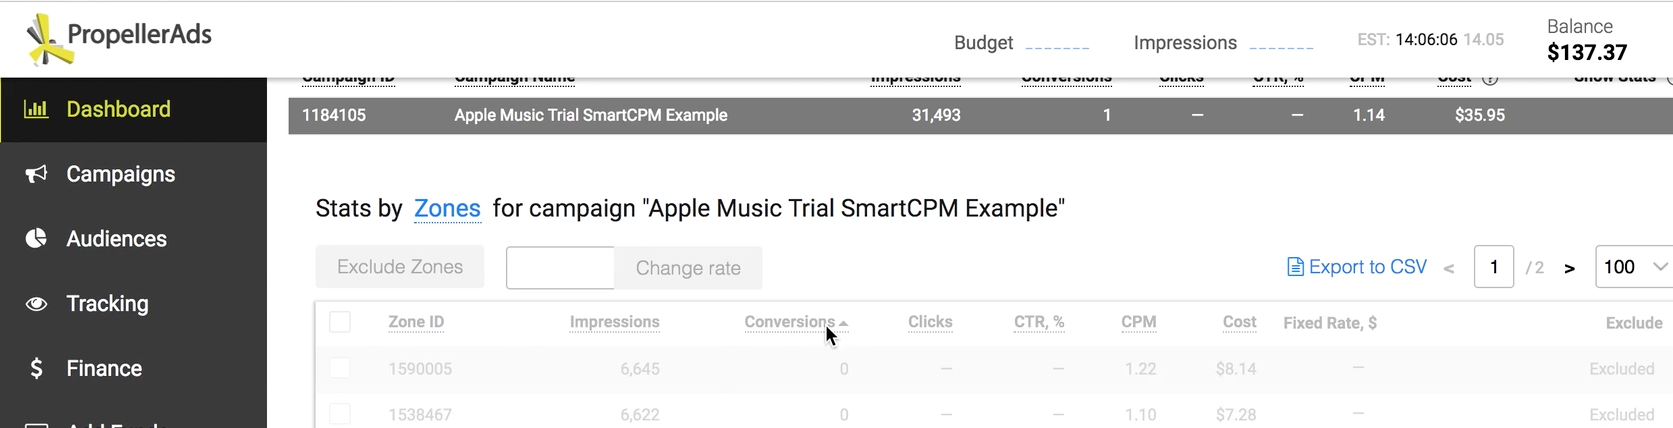Image resolution: width=1673 pixels, height=428 pixels.
Task: Click the Excluded status for zone 1590005
Action: [x=1622, y=369]
